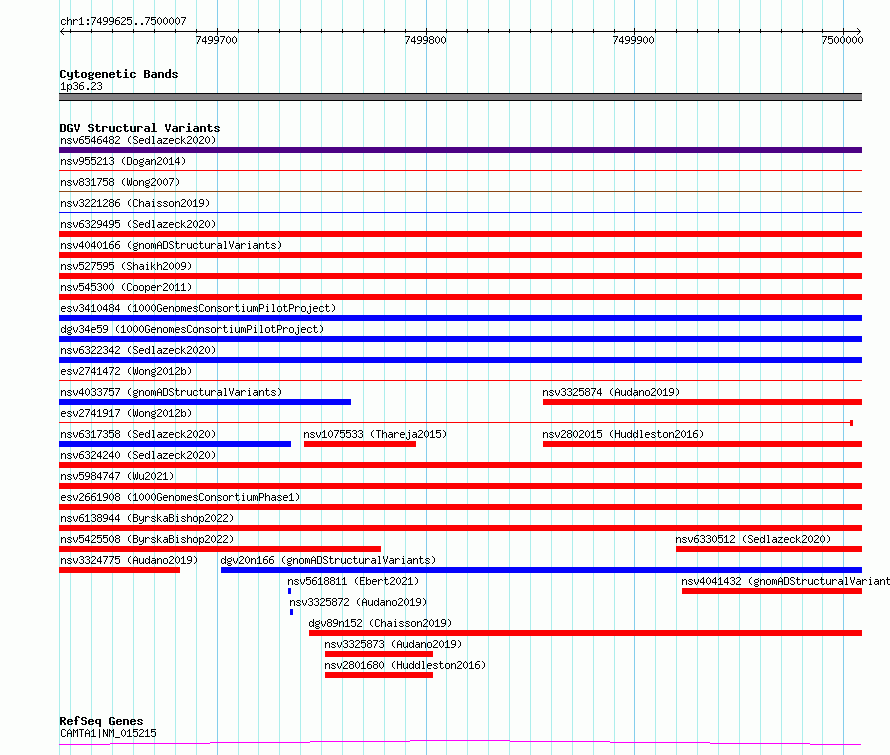Click the Cytogenetic Bands track title
This screenshot has width=890, height=755.
(x=119, y=74)
